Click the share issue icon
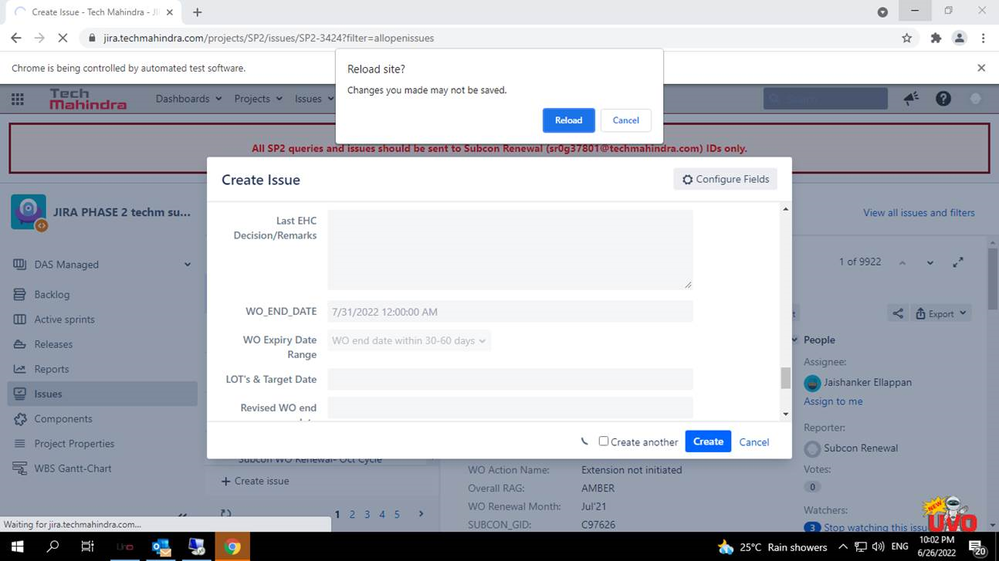 (x=898, y=313)
